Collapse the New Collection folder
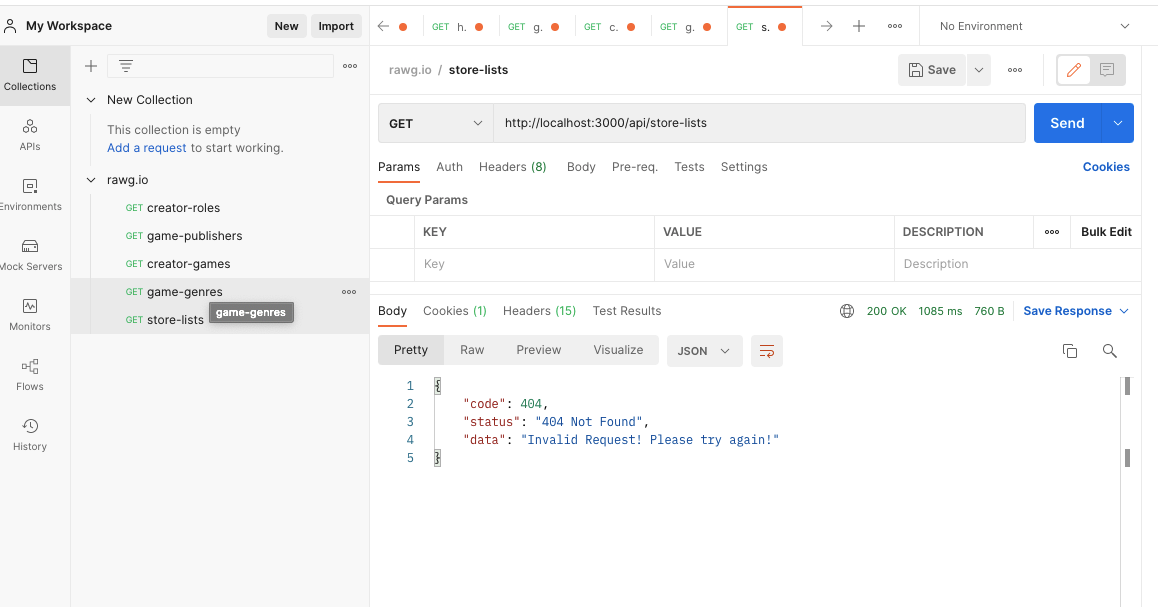The height and width of the screenshot is (607, 1158). pyautogui.click(x=91, y=100)
